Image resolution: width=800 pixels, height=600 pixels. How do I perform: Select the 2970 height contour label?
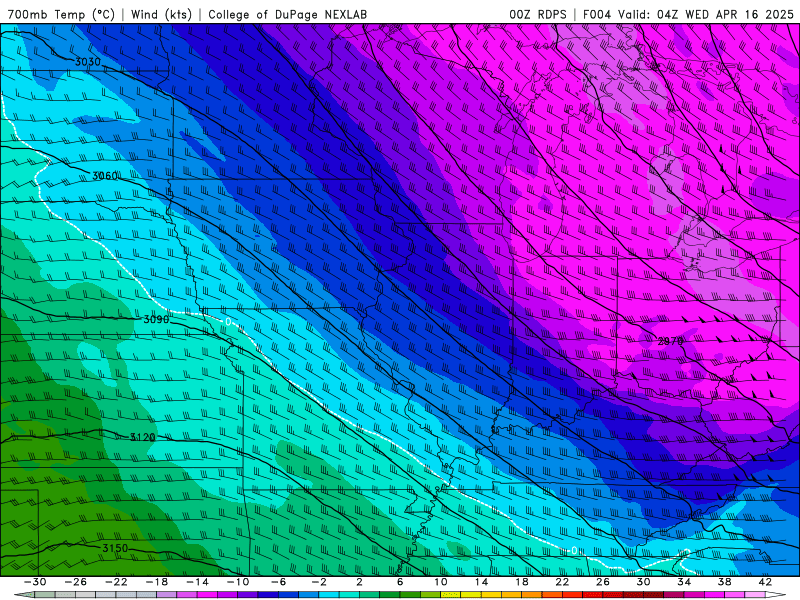click(x=670, y=341)
